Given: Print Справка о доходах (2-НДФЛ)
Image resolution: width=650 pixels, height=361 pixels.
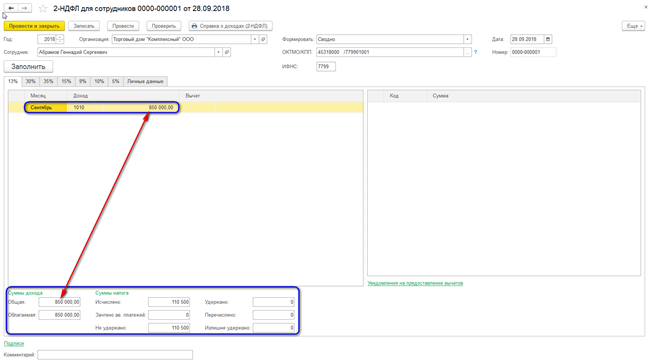Looking at the screenshot, I should pyautogui.click(x=230, y=26).
